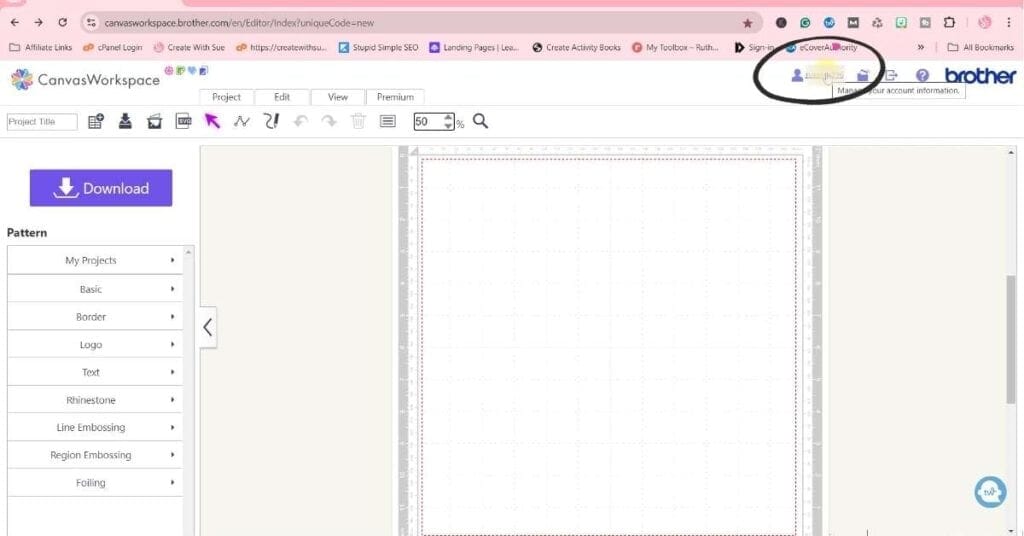Screen dimensions: 1024x536
Task: Click the brother brand logo
Action: (980, 76)
